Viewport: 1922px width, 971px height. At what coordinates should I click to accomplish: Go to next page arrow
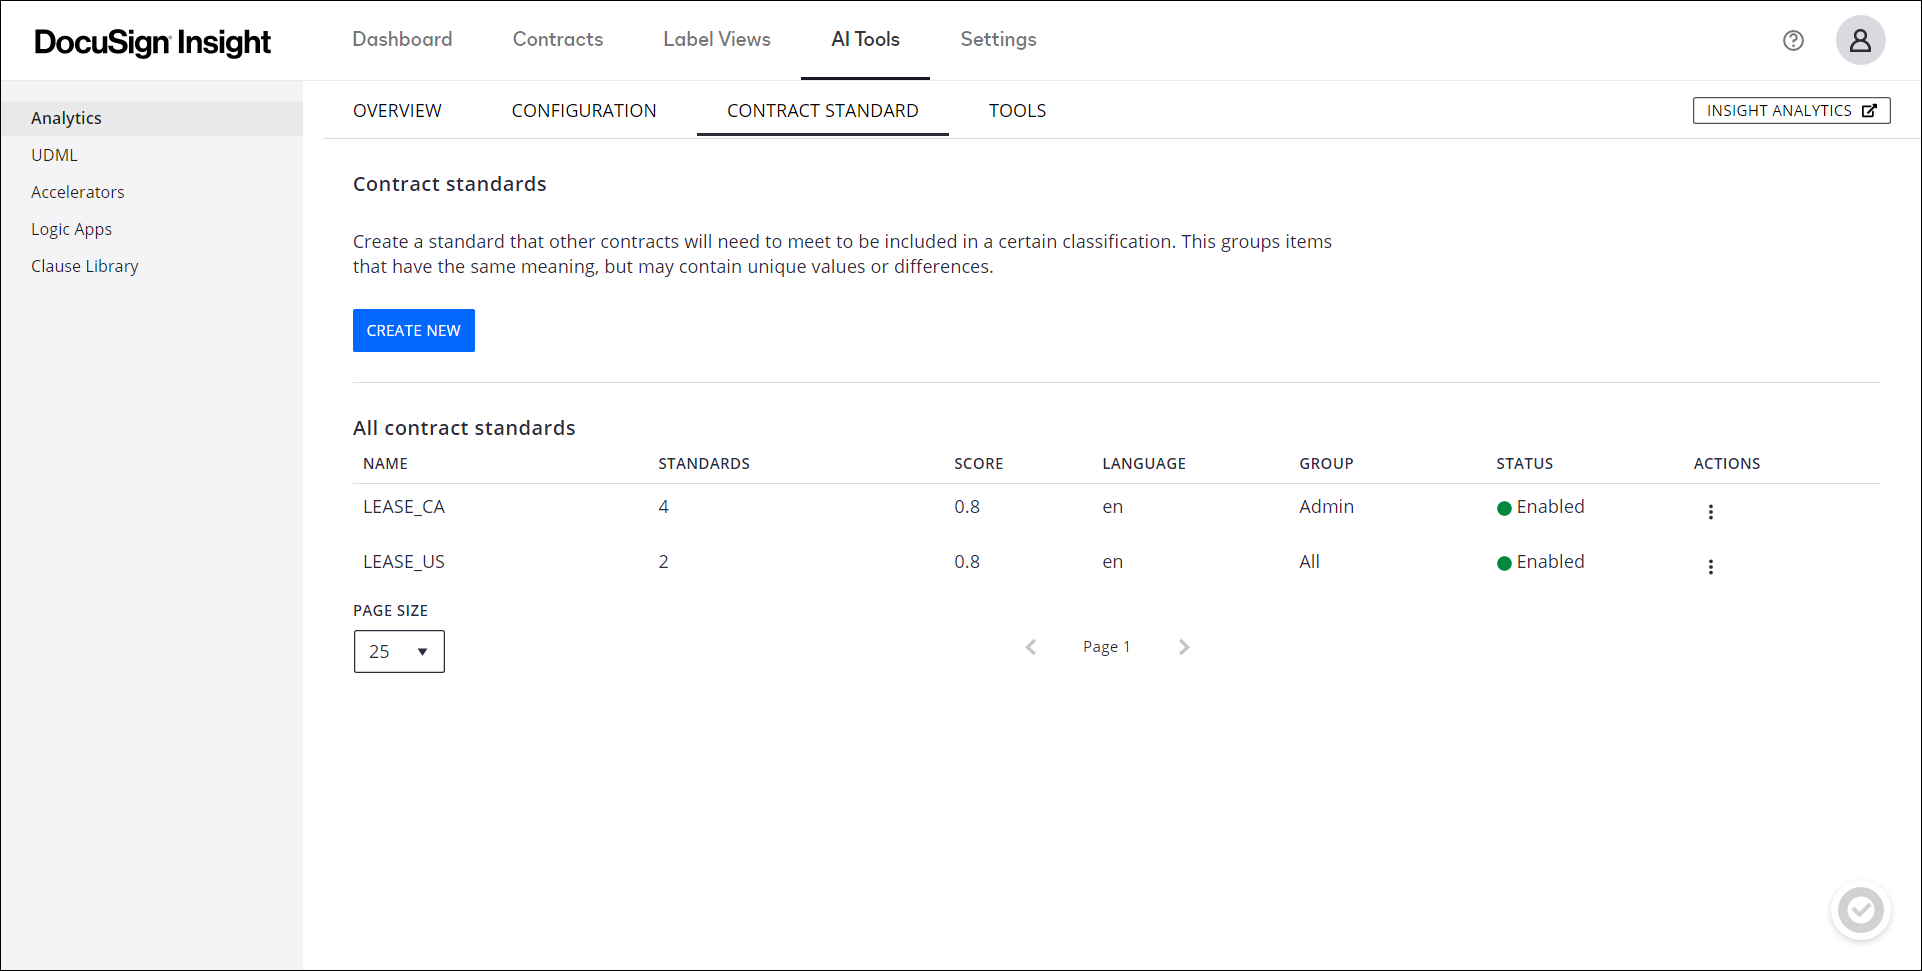point(1184,647)
